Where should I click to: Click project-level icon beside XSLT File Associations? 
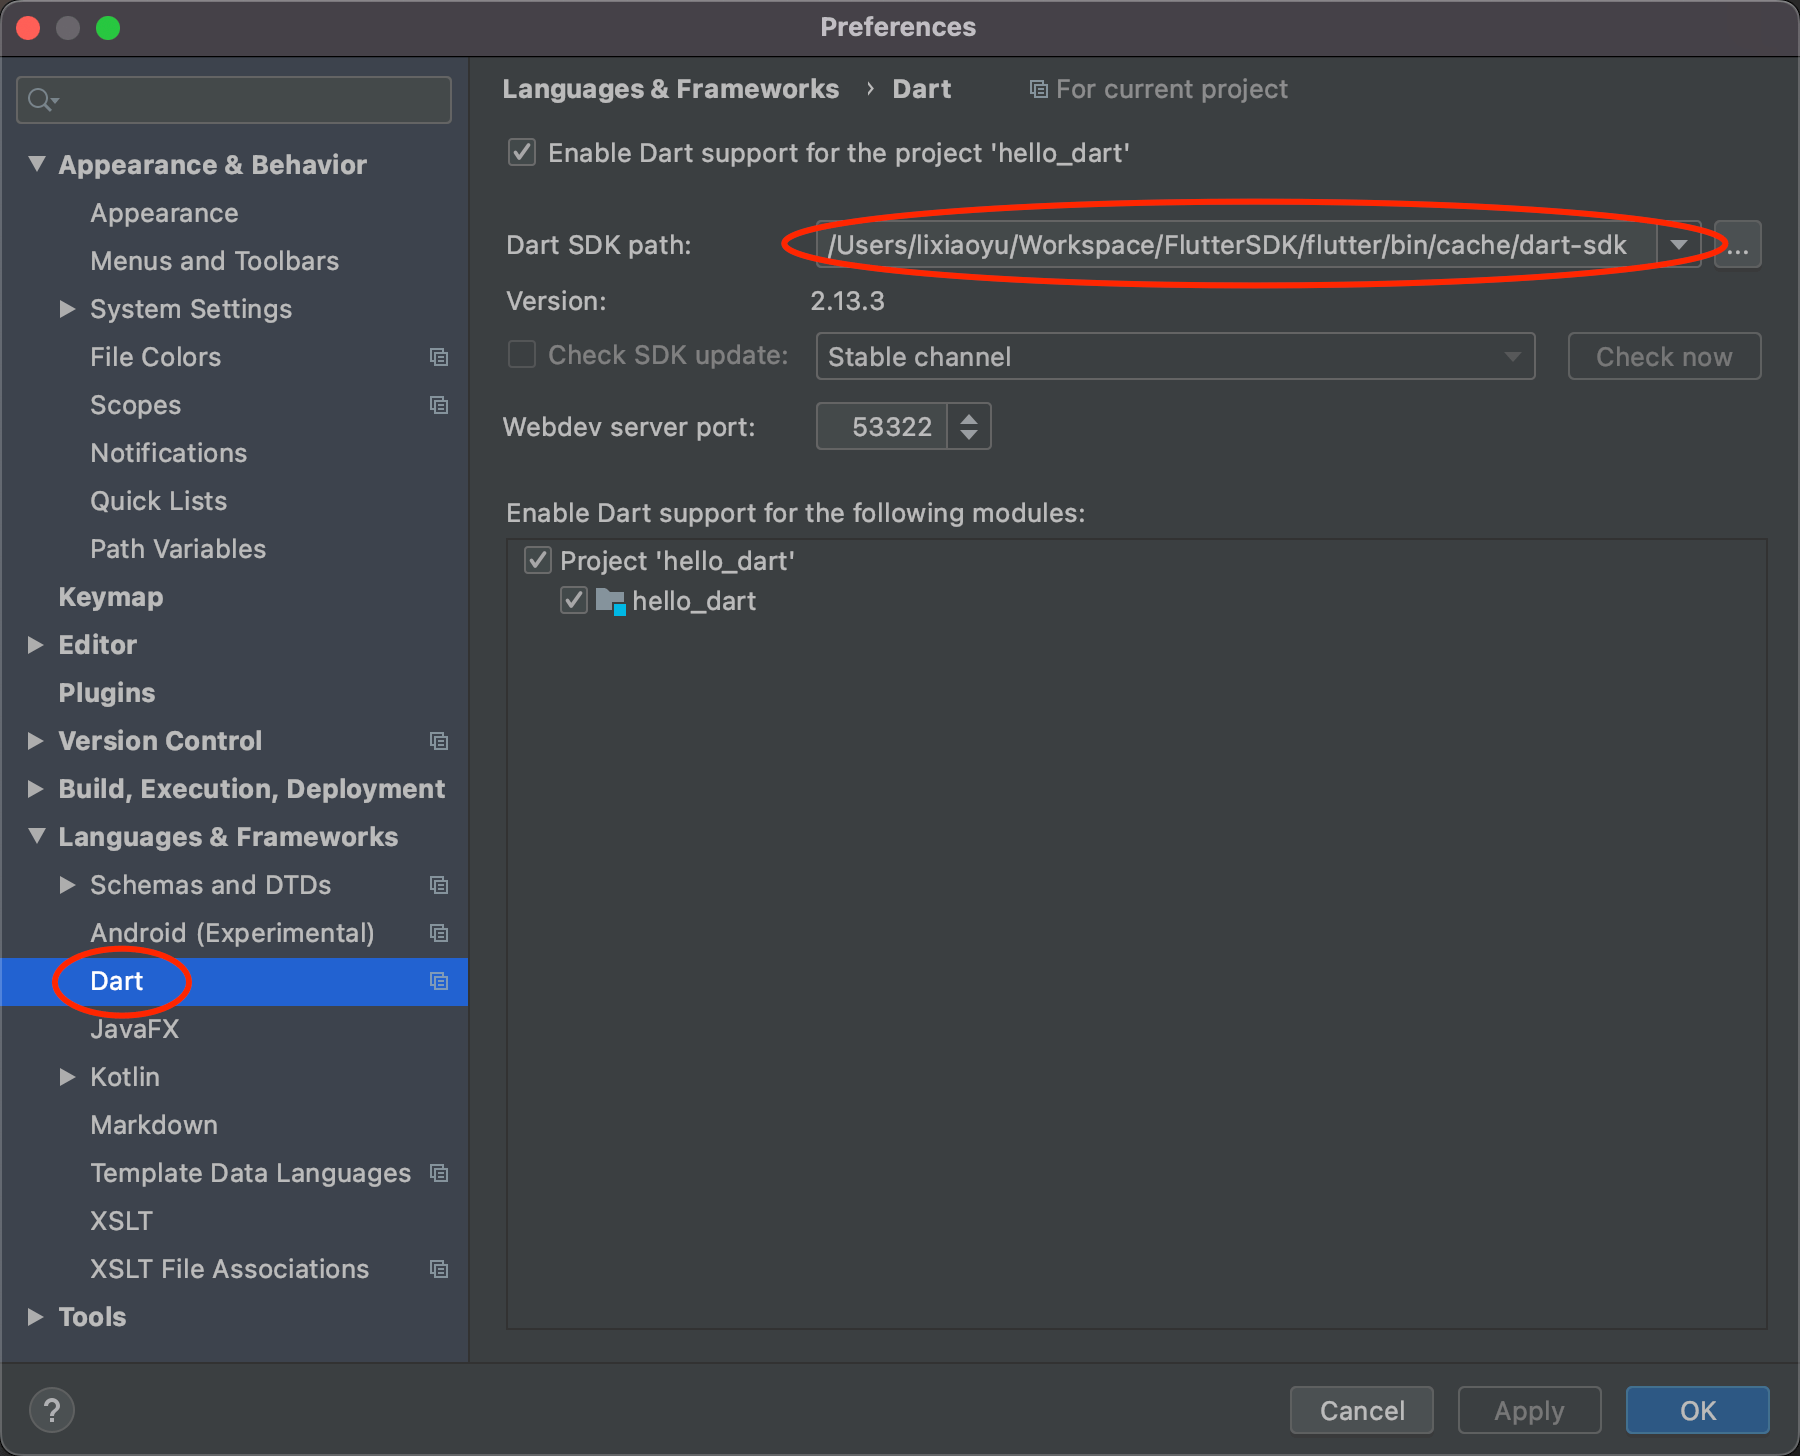click(438, 1269)
